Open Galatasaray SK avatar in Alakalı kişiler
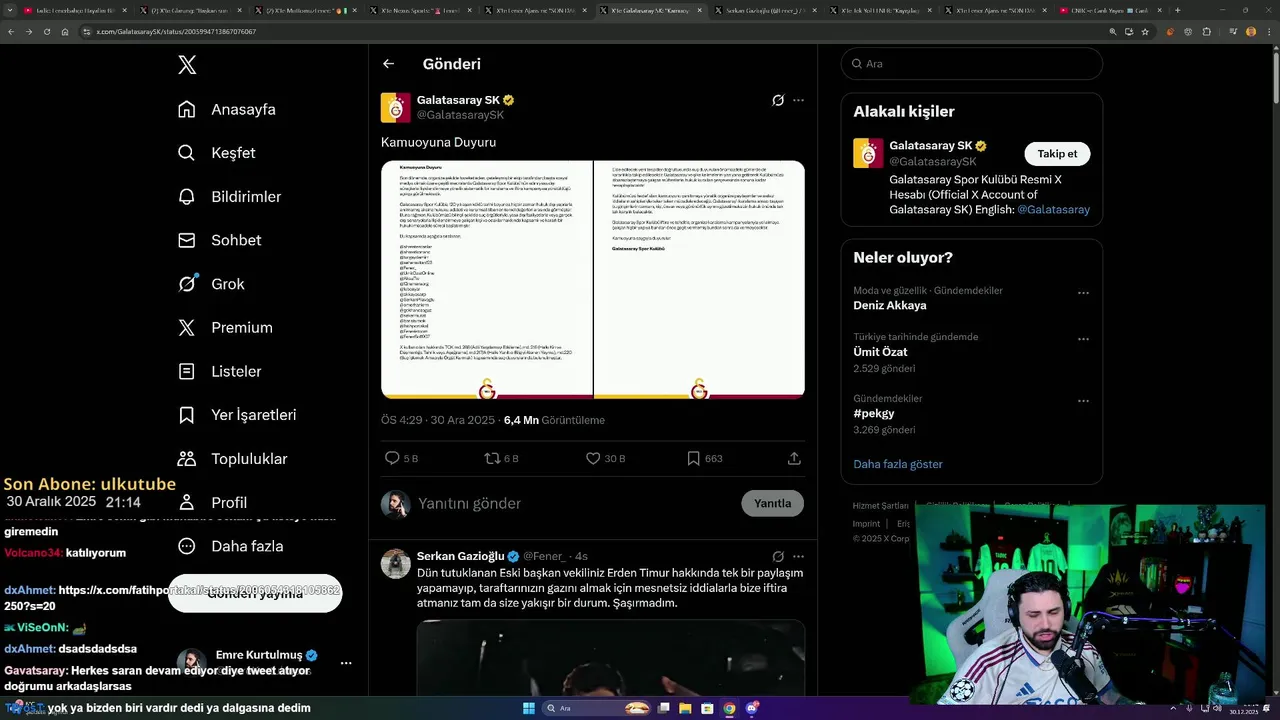1280x720 pixels. (x=868, y=153)
